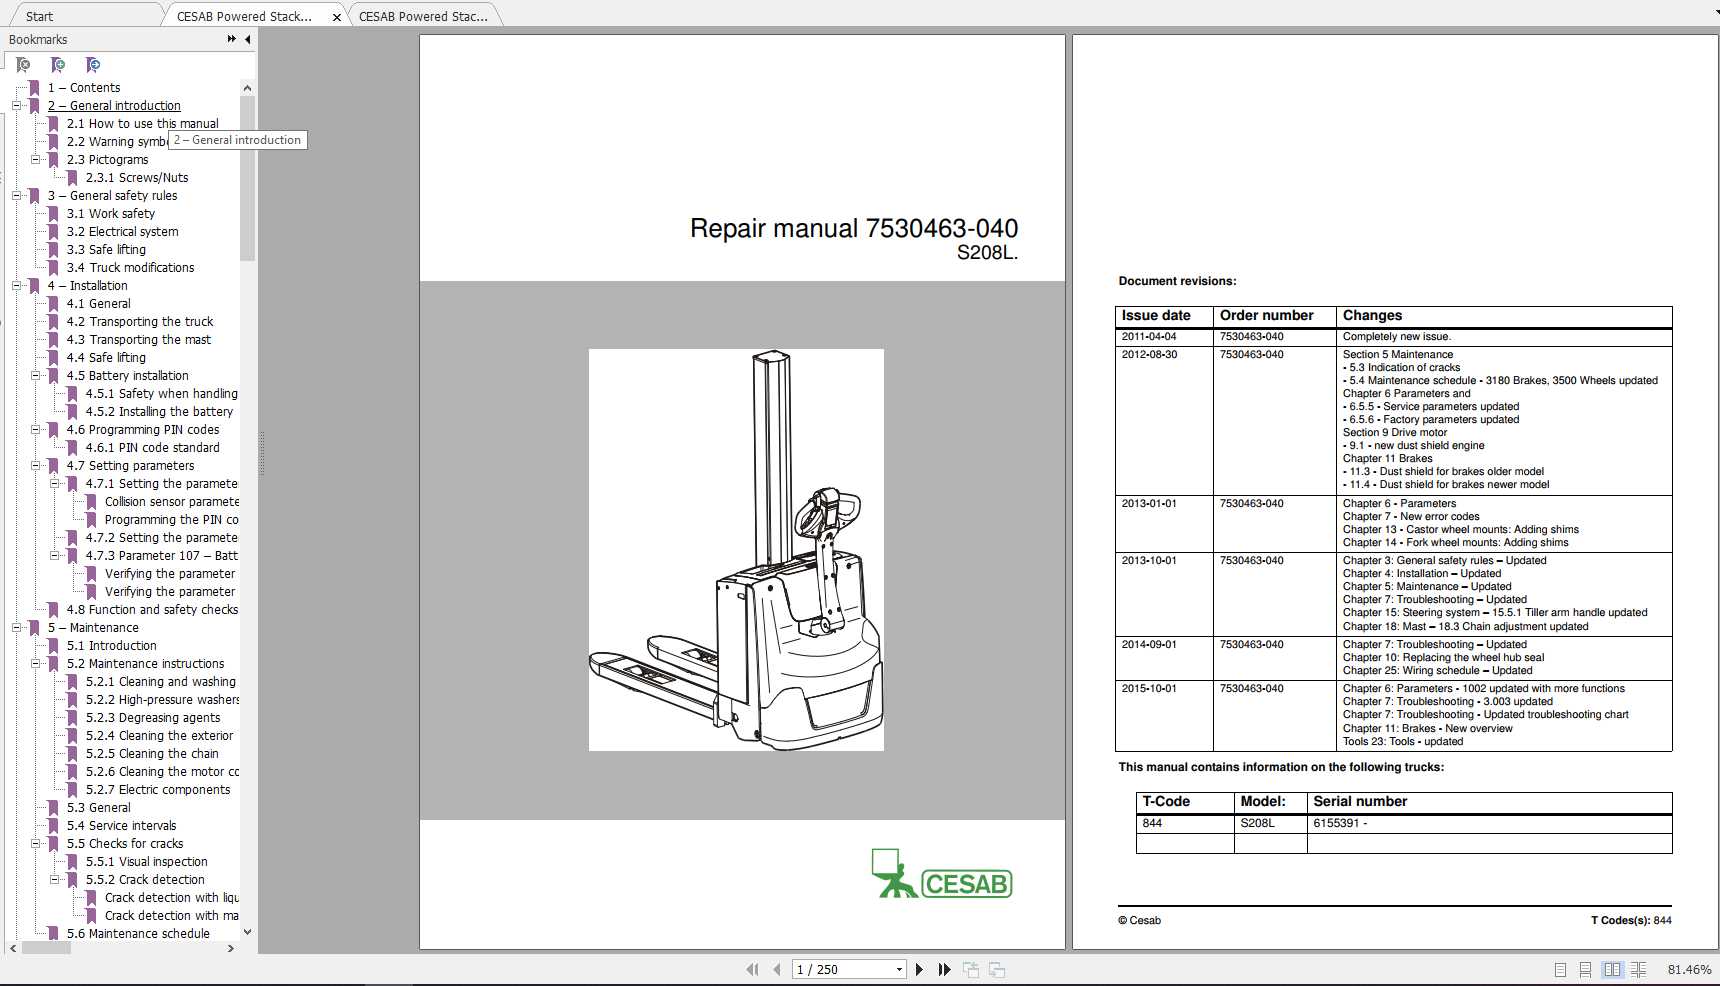Open bookmark 3.4 Truck modifications
This screenshot has width=1720, height=986.
pos(130,268)
